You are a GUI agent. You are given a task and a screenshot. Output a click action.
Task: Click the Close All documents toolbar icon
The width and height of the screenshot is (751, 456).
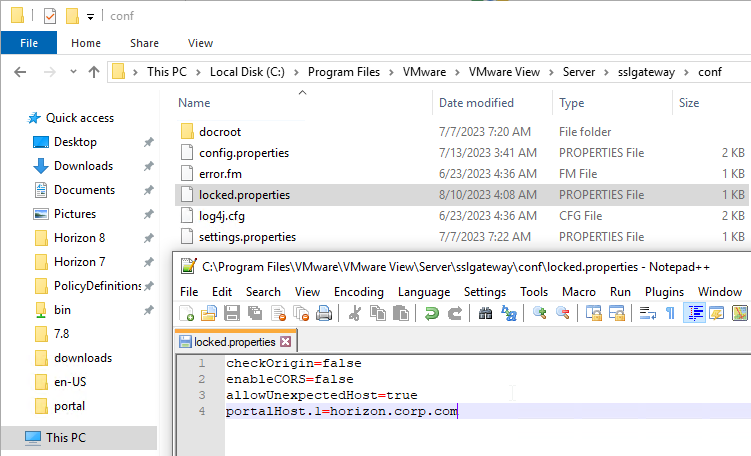pos(301,314)
